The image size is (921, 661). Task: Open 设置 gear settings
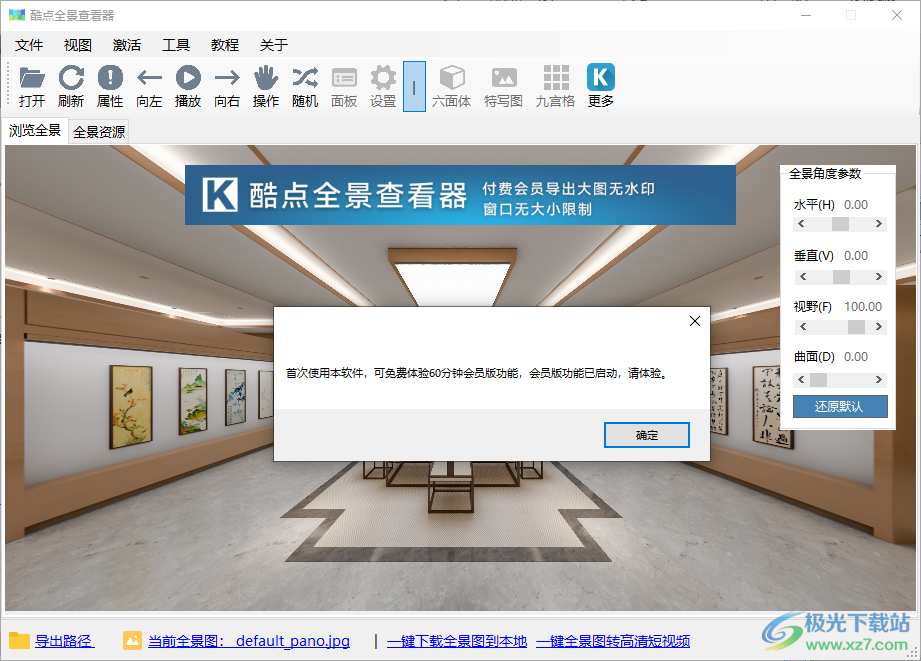pos(383,86)
